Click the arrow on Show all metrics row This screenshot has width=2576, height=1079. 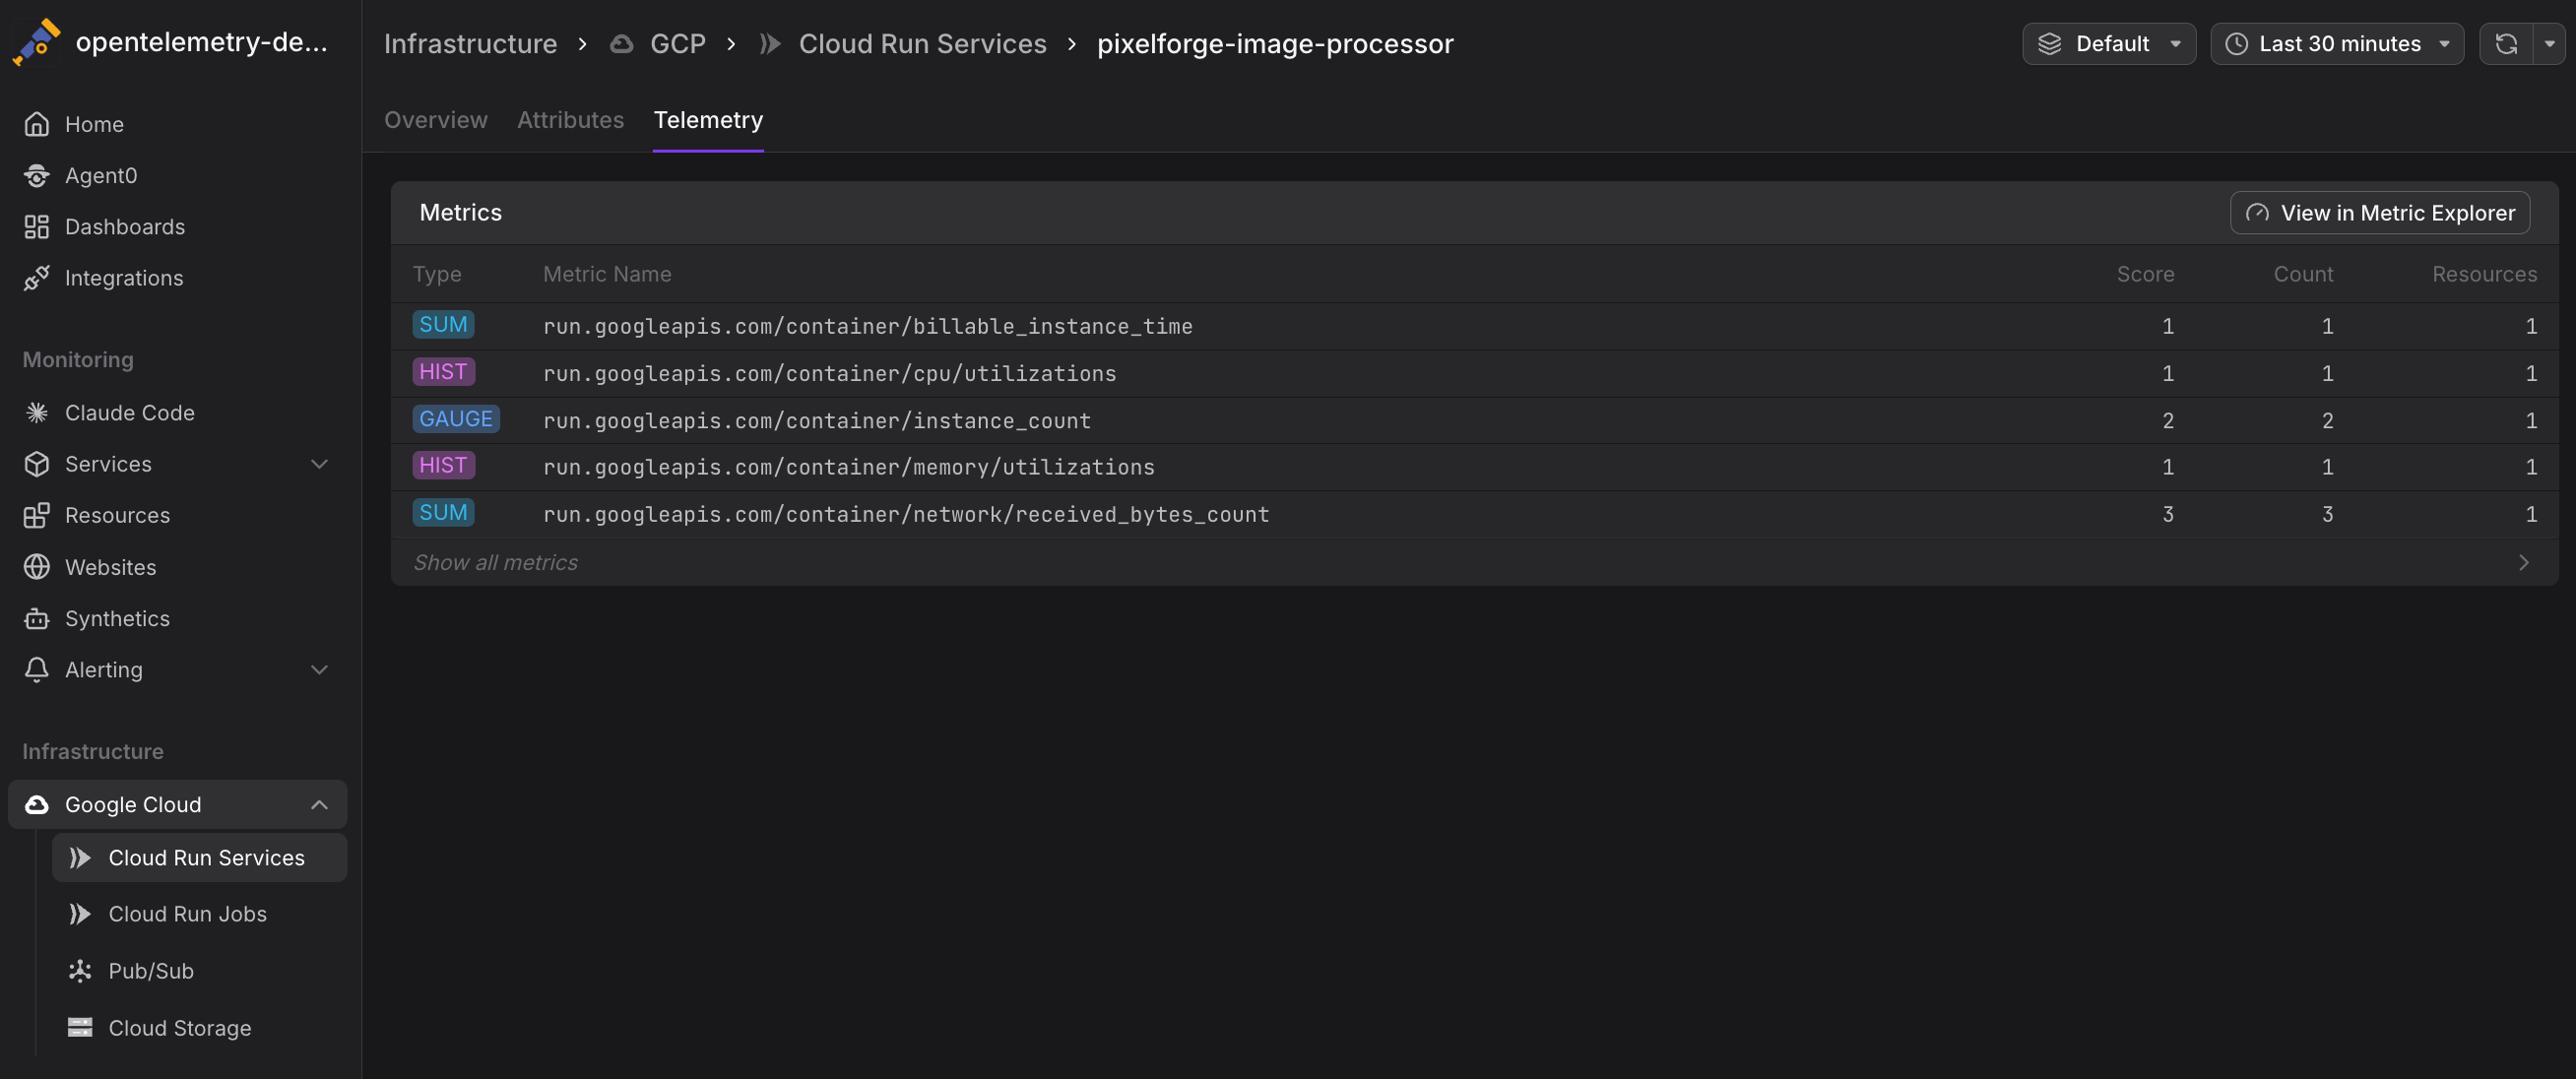[2524, 562]
